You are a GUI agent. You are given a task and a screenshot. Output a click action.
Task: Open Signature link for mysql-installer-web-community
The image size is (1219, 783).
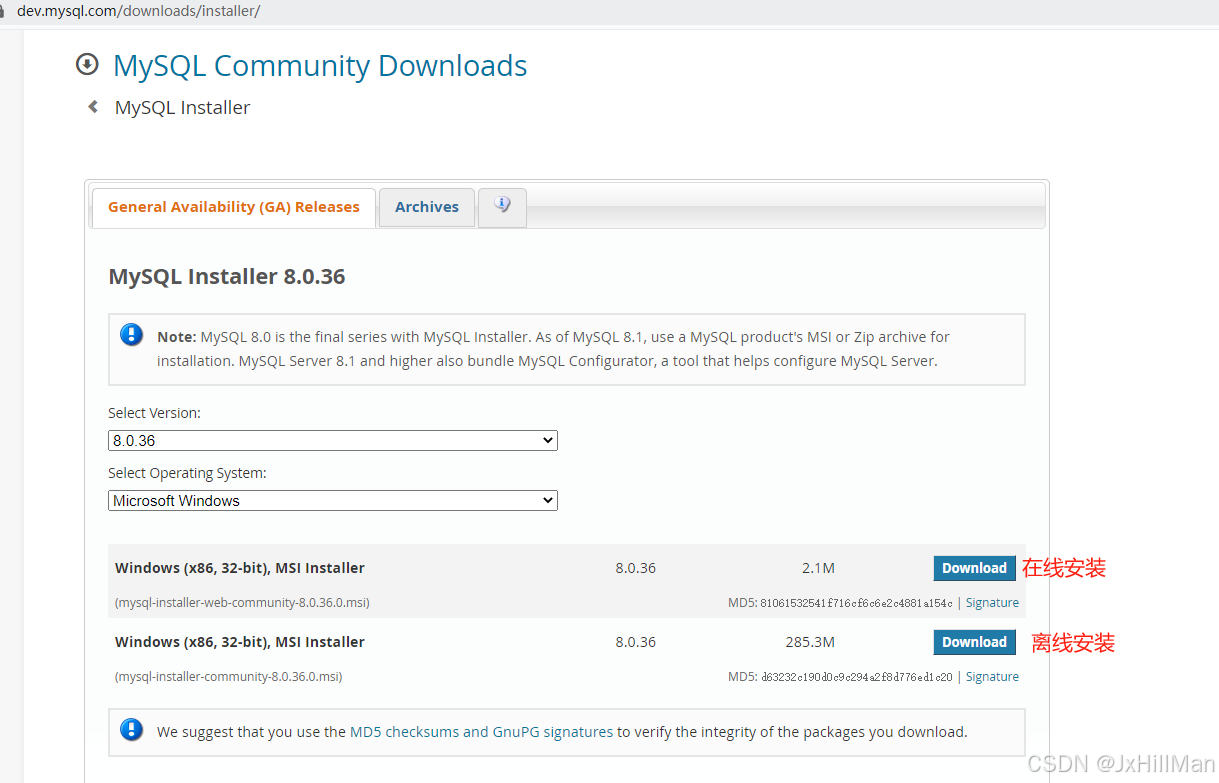(992, 603)
